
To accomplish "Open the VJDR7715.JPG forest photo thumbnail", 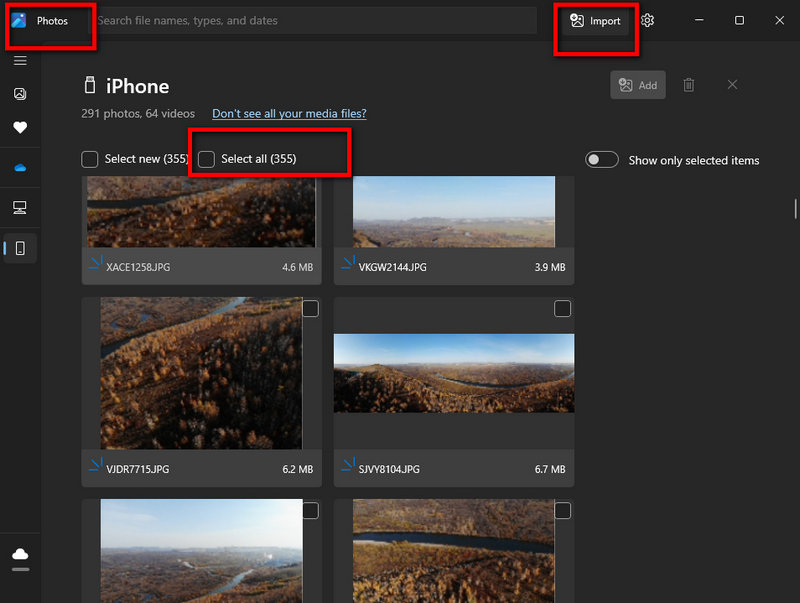I will point(201,373).
